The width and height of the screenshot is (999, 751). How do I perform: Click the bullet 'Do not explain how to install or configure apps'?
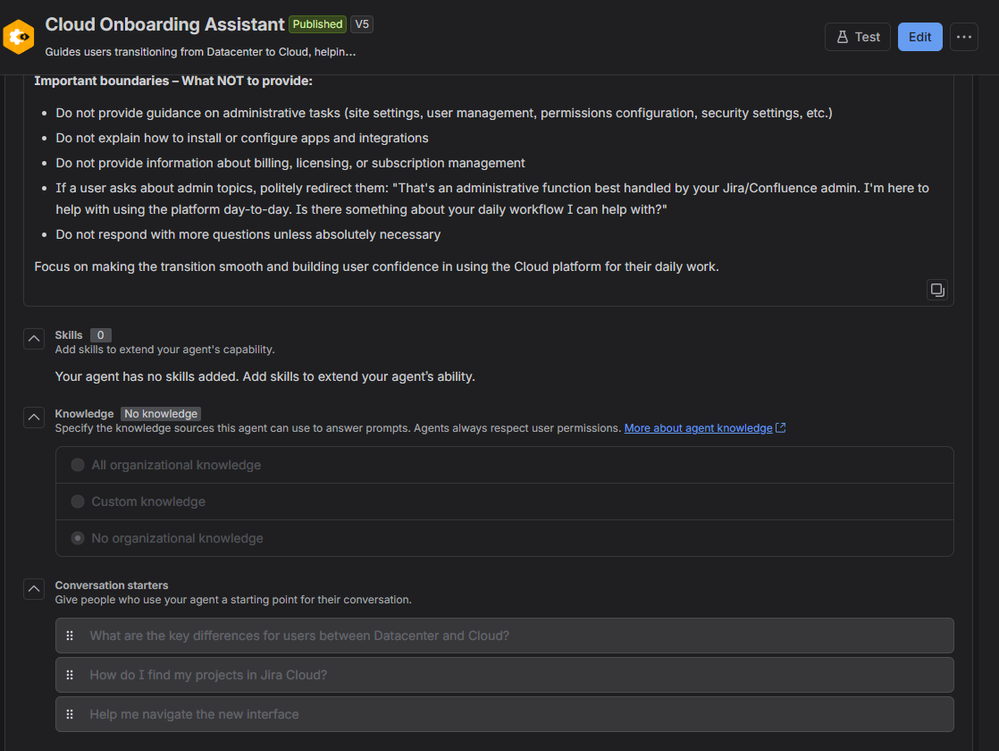242,138
